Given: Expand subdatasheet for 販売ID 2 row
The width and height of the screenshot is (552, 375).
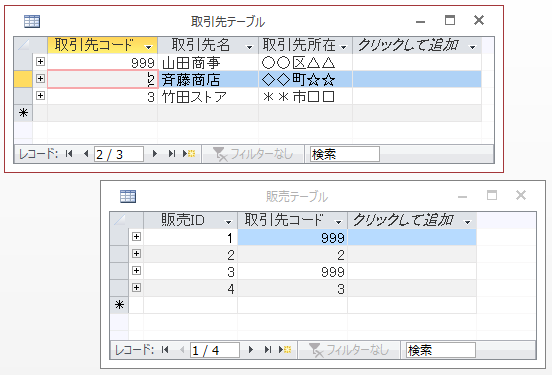Looking at the screenshot, I should tap(136, 254).
